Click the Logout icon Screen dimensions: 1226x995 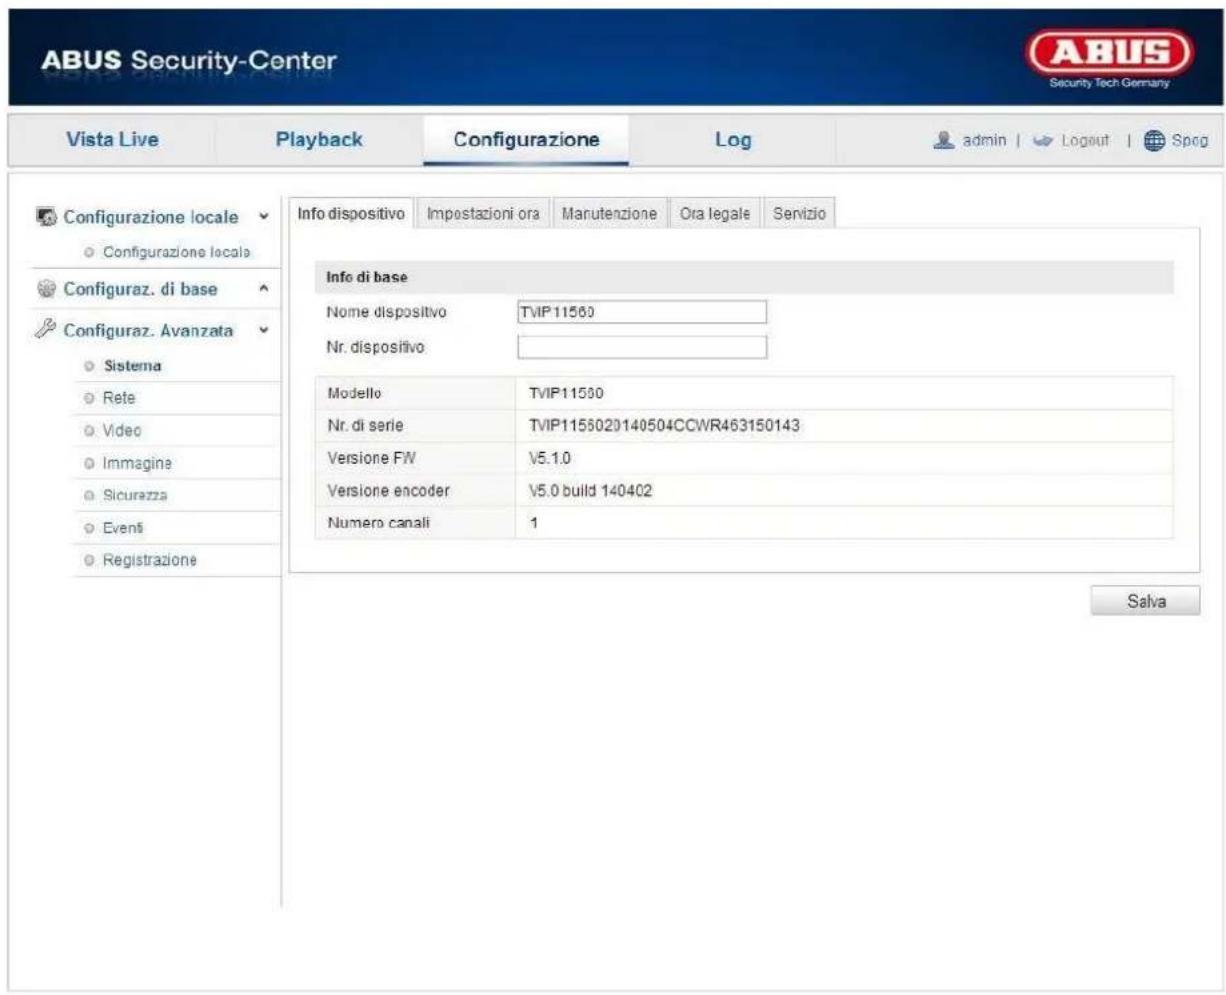(1044, 141)
